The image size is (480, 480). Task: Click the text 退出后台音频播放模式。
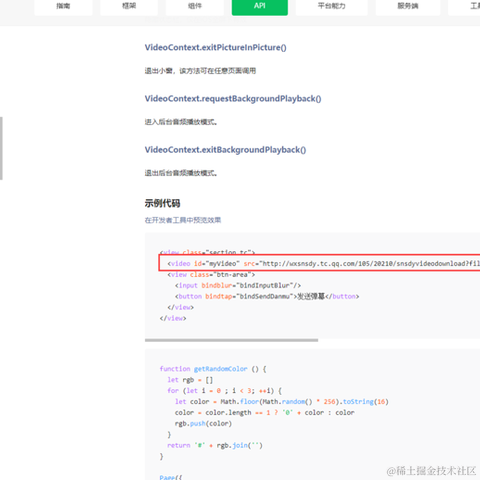point(181,173)
